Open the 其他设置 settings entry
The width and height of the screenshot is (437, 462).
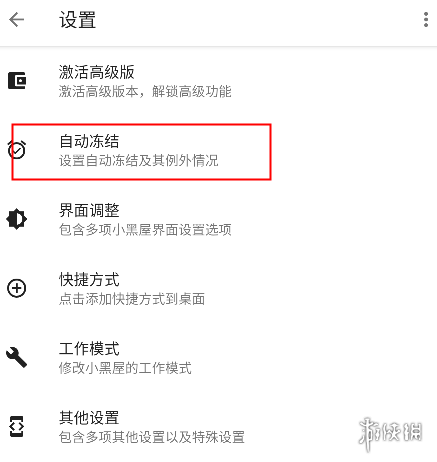[x=218, y=427]
